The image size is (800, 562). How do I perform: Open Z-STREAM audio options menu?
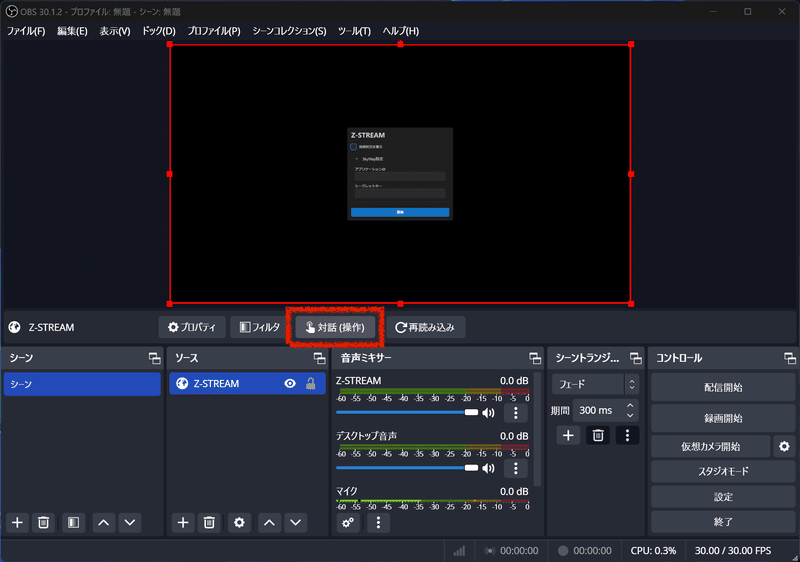click(516, 413)
